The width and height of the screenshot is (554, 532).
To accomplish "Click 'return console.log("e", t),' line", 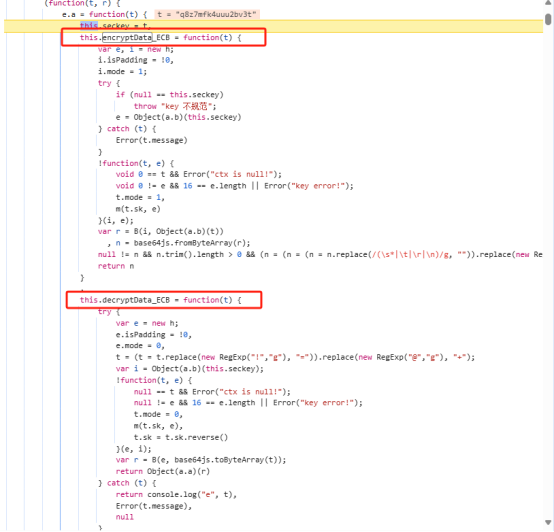I will tap(176, 495).
